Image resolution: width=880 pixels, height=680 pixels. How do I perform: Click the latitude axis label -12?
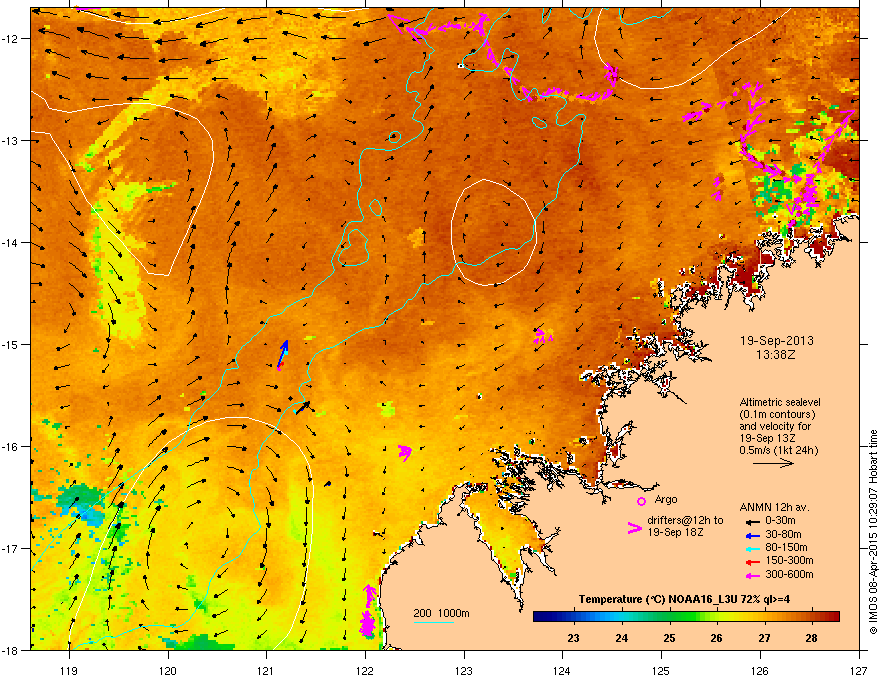tap(11, 38)
